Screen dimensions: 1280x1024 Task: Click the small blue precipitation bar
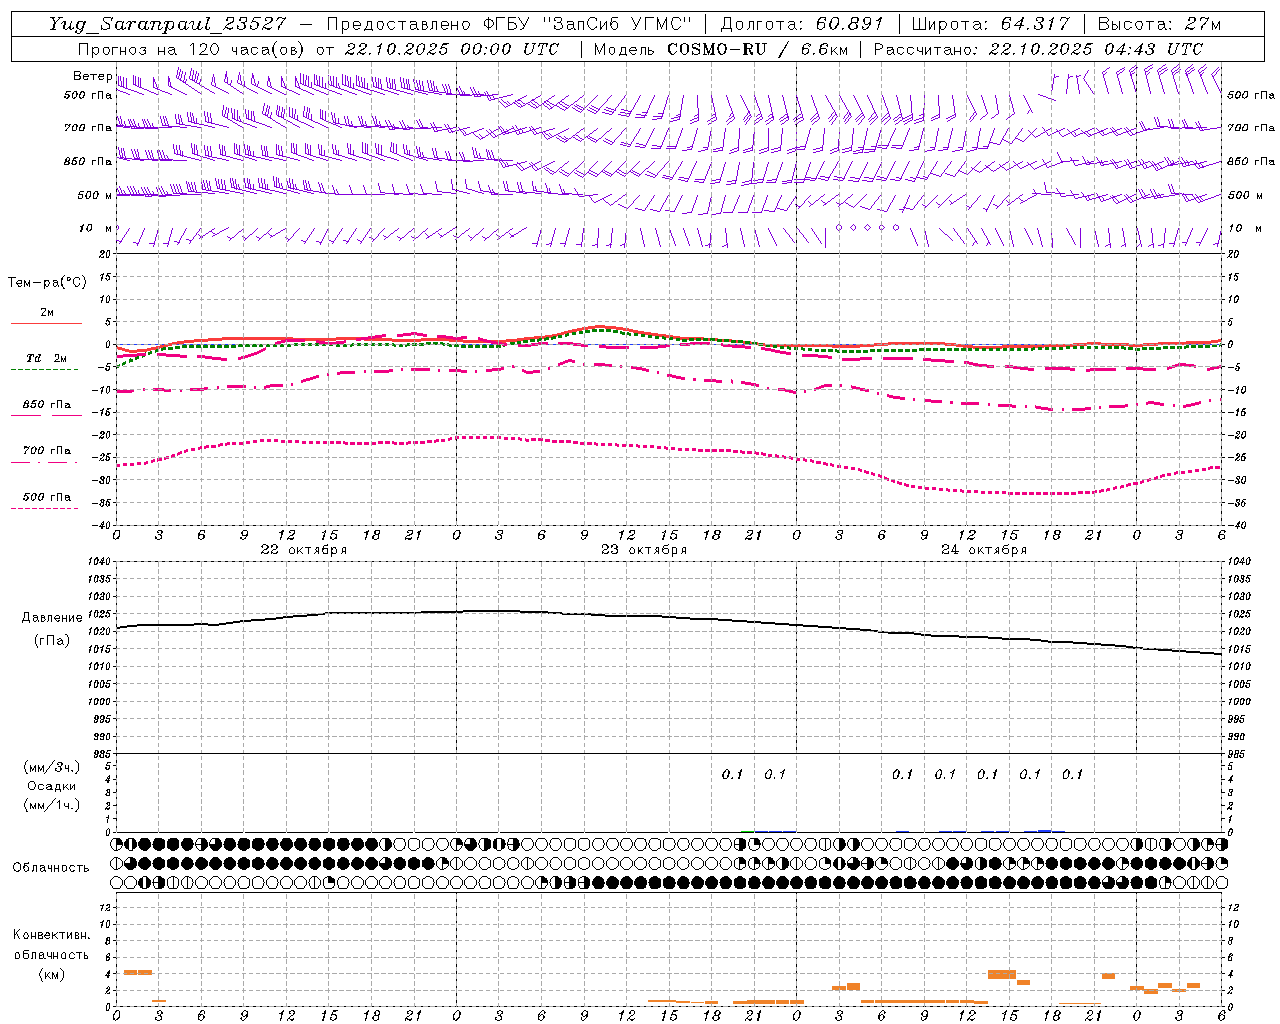click(x=1045, y=830)
